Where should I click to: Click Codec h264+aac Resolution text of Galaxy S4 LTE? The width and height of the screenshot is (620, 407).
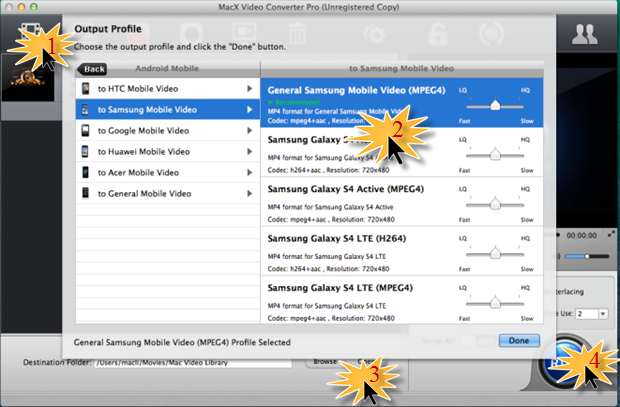tap(329, 269)
